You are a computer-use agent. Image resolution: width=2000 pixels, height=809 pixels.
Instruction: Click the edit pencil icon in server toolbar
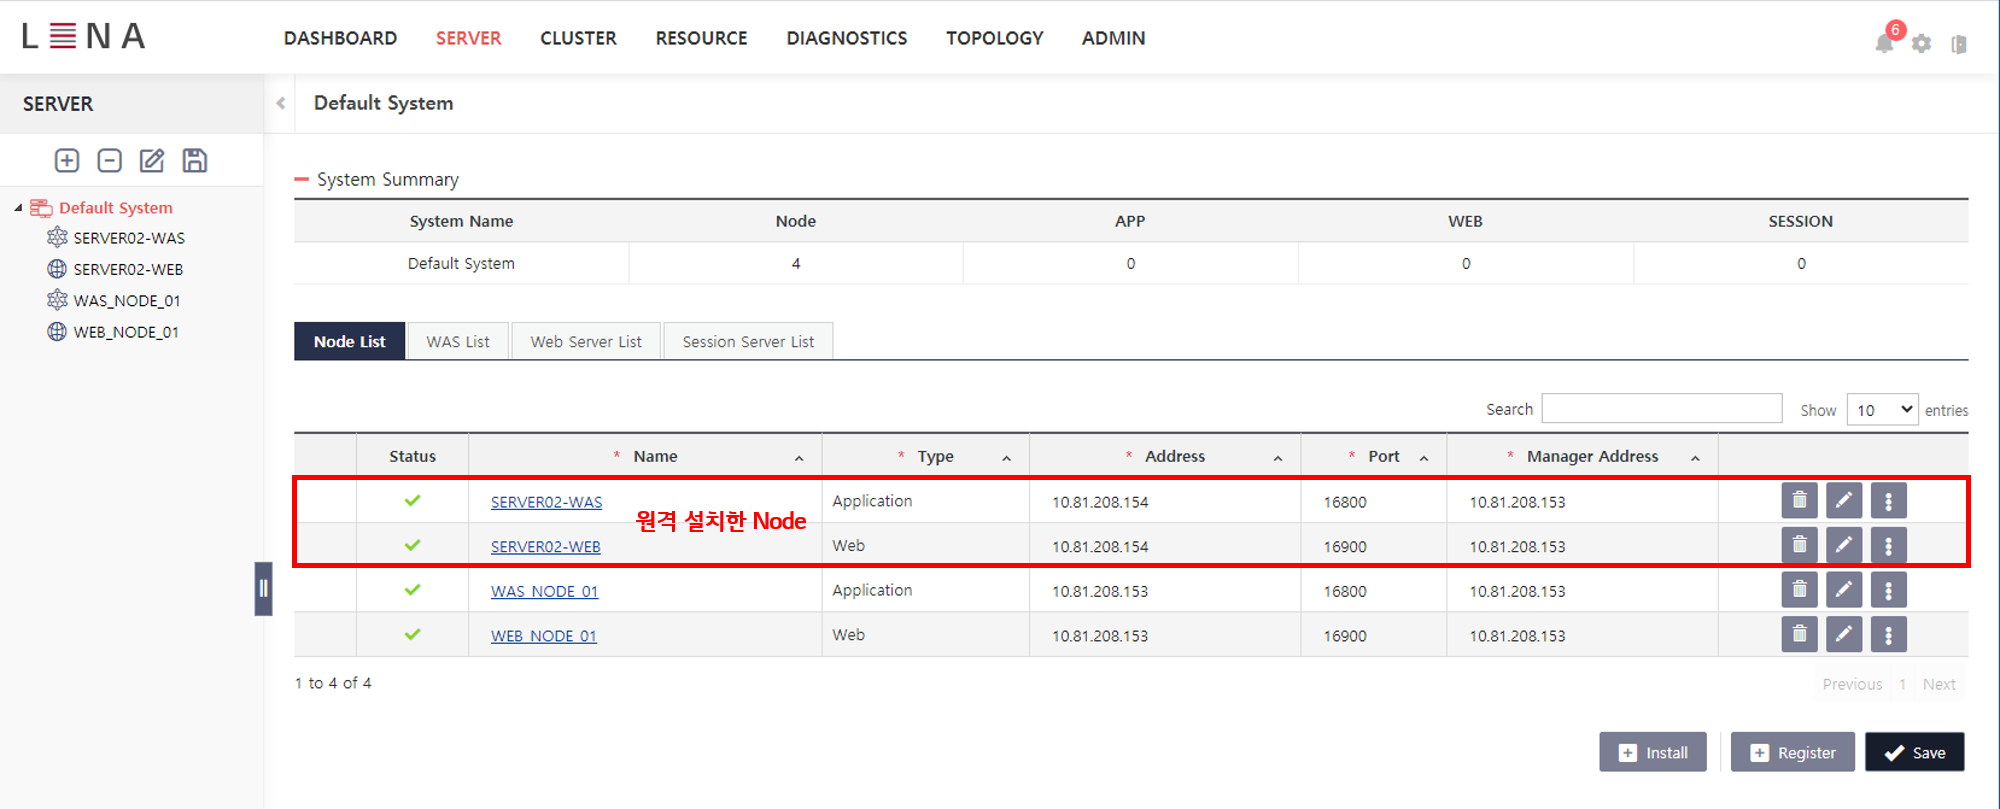tap(152, 161)
